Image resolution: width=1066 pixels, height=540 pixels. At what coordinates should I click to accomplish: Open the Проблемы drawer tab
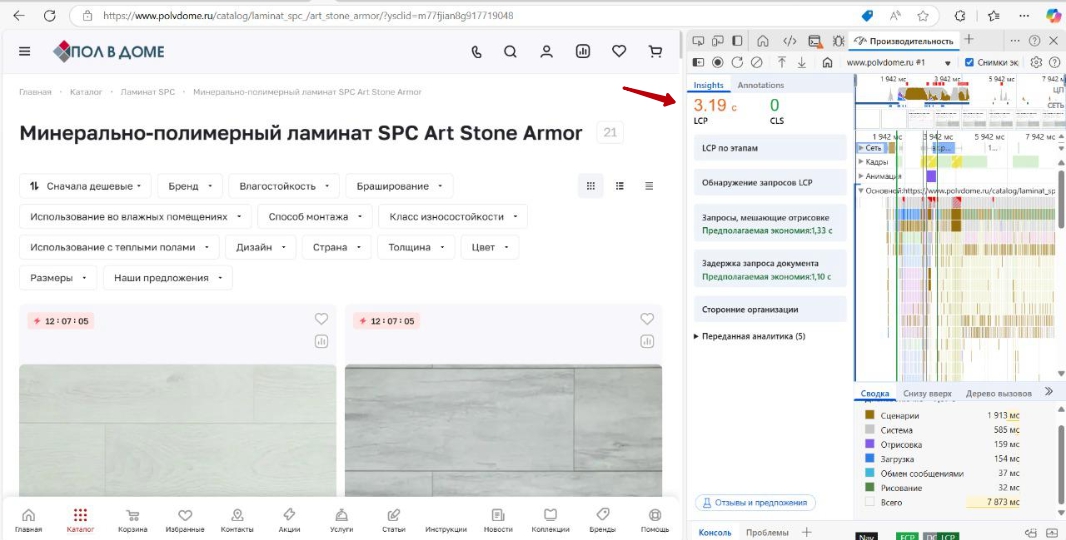[x=767, y=533]
